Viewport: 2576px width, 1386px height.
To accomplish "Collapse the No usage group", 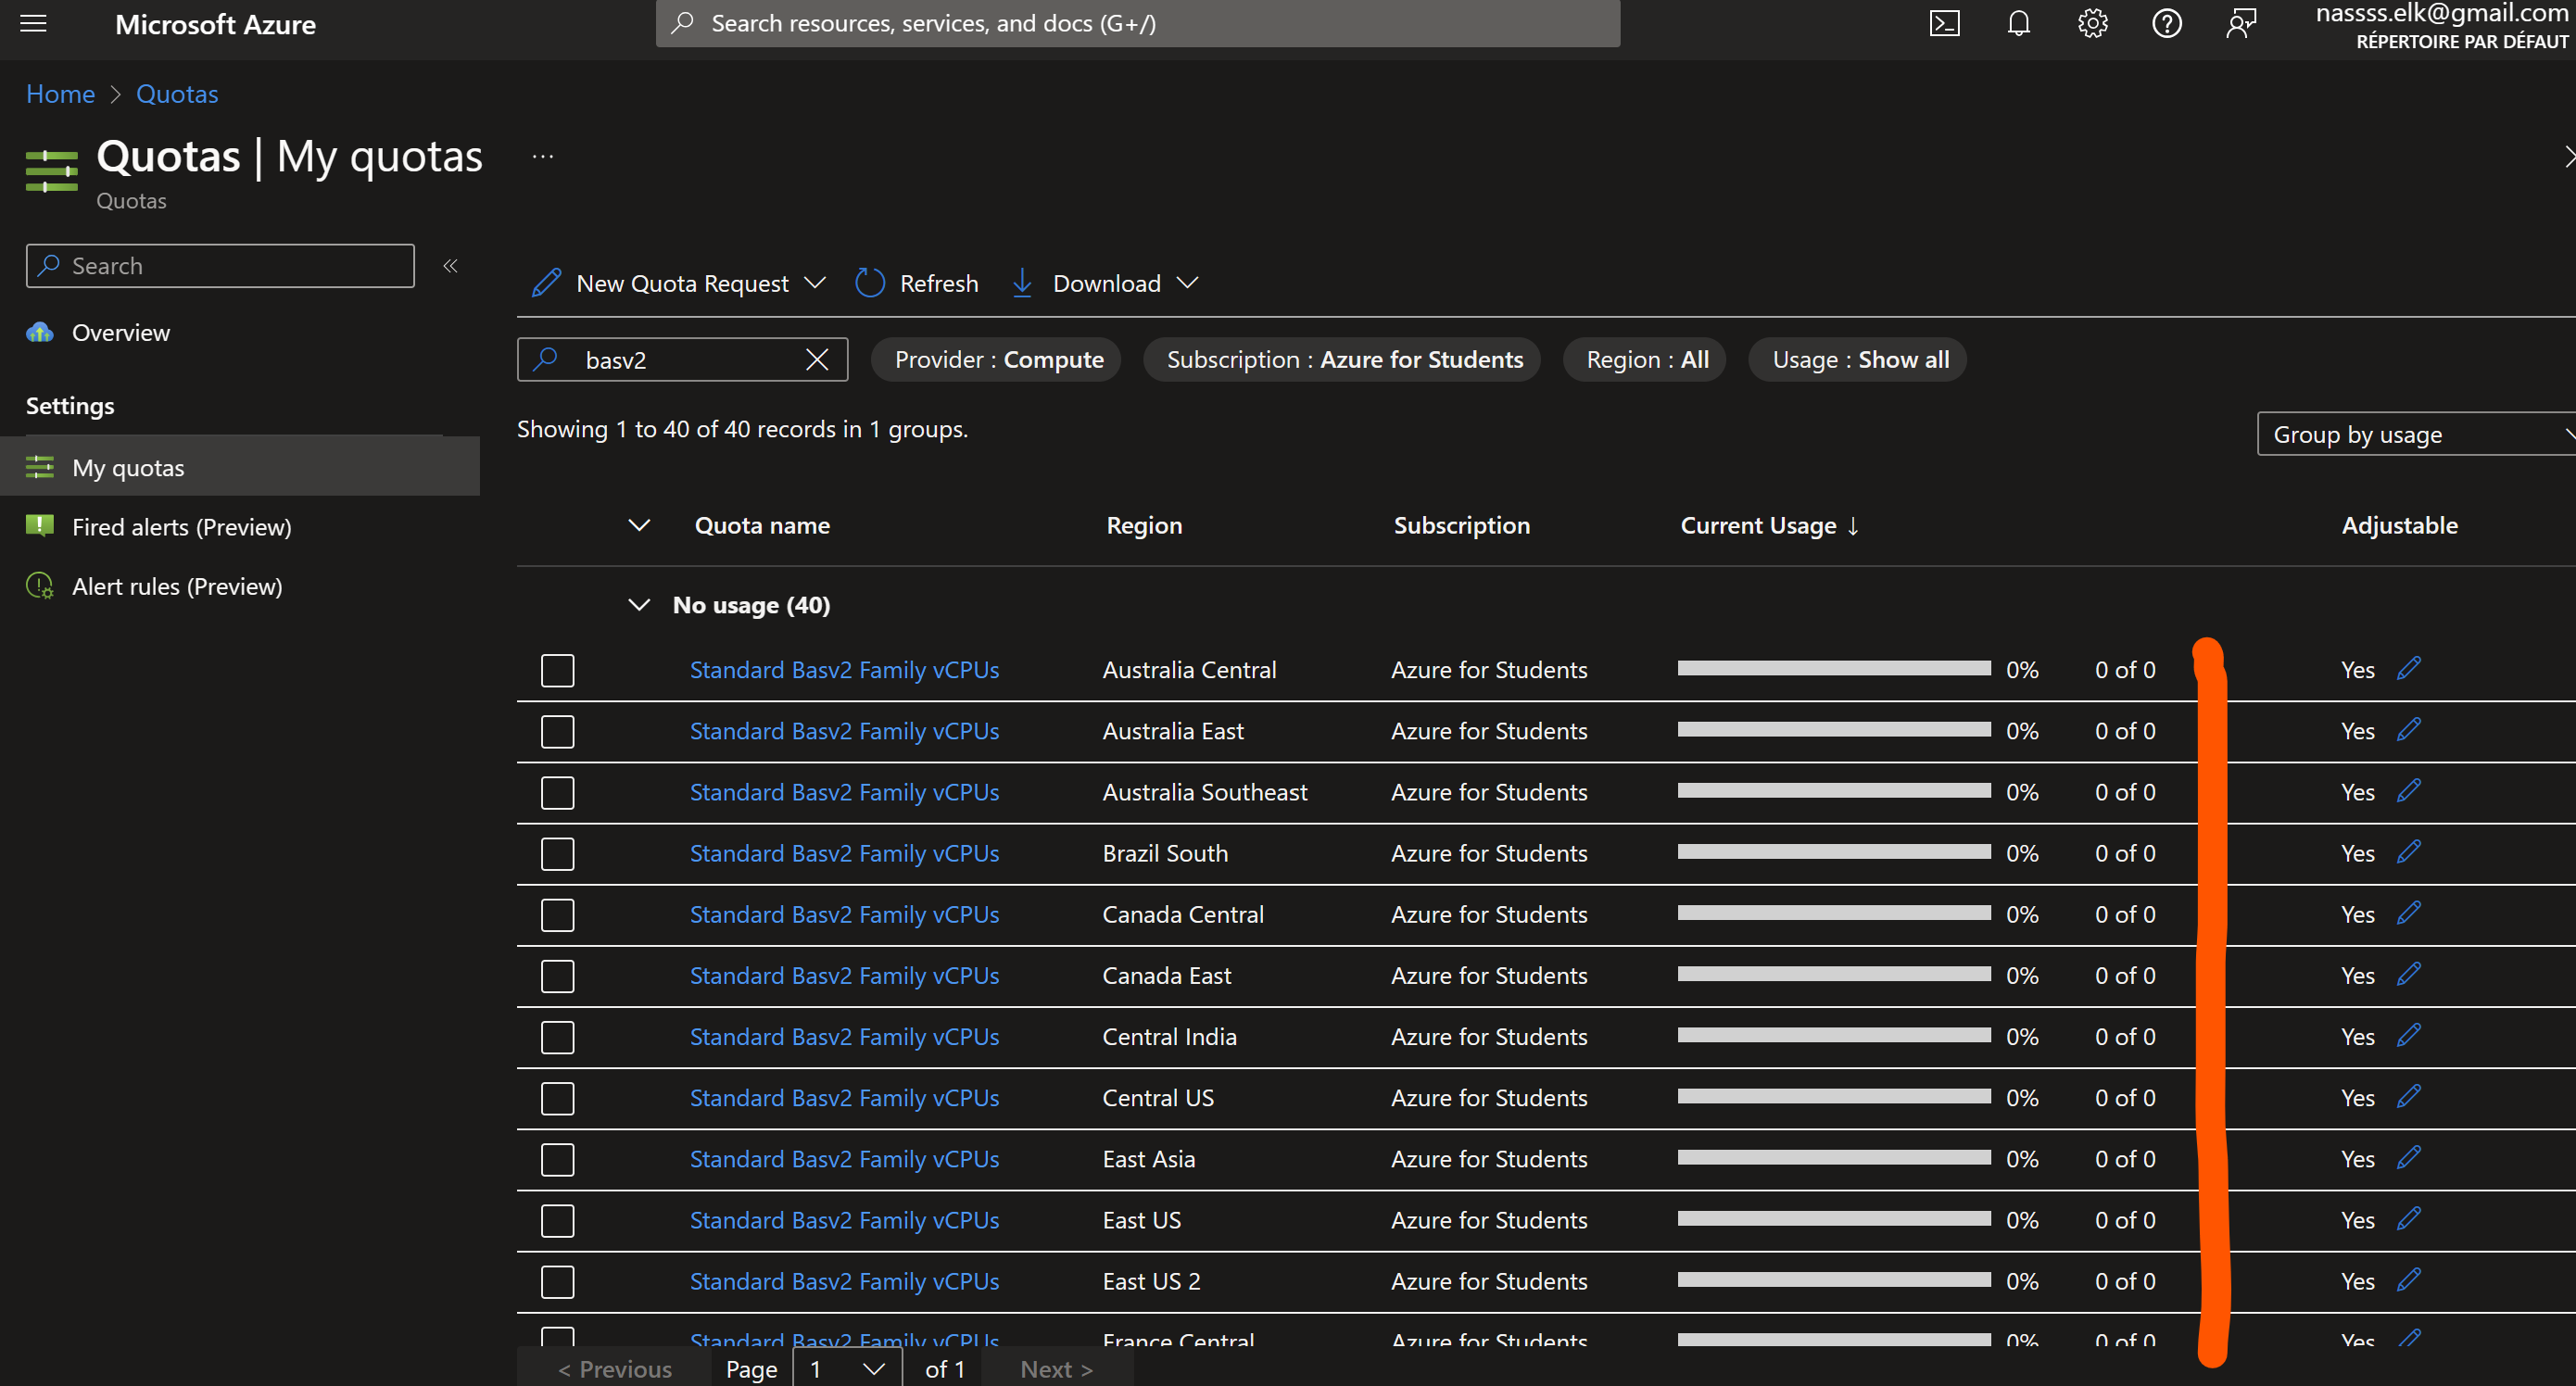I will pos(639,604).
